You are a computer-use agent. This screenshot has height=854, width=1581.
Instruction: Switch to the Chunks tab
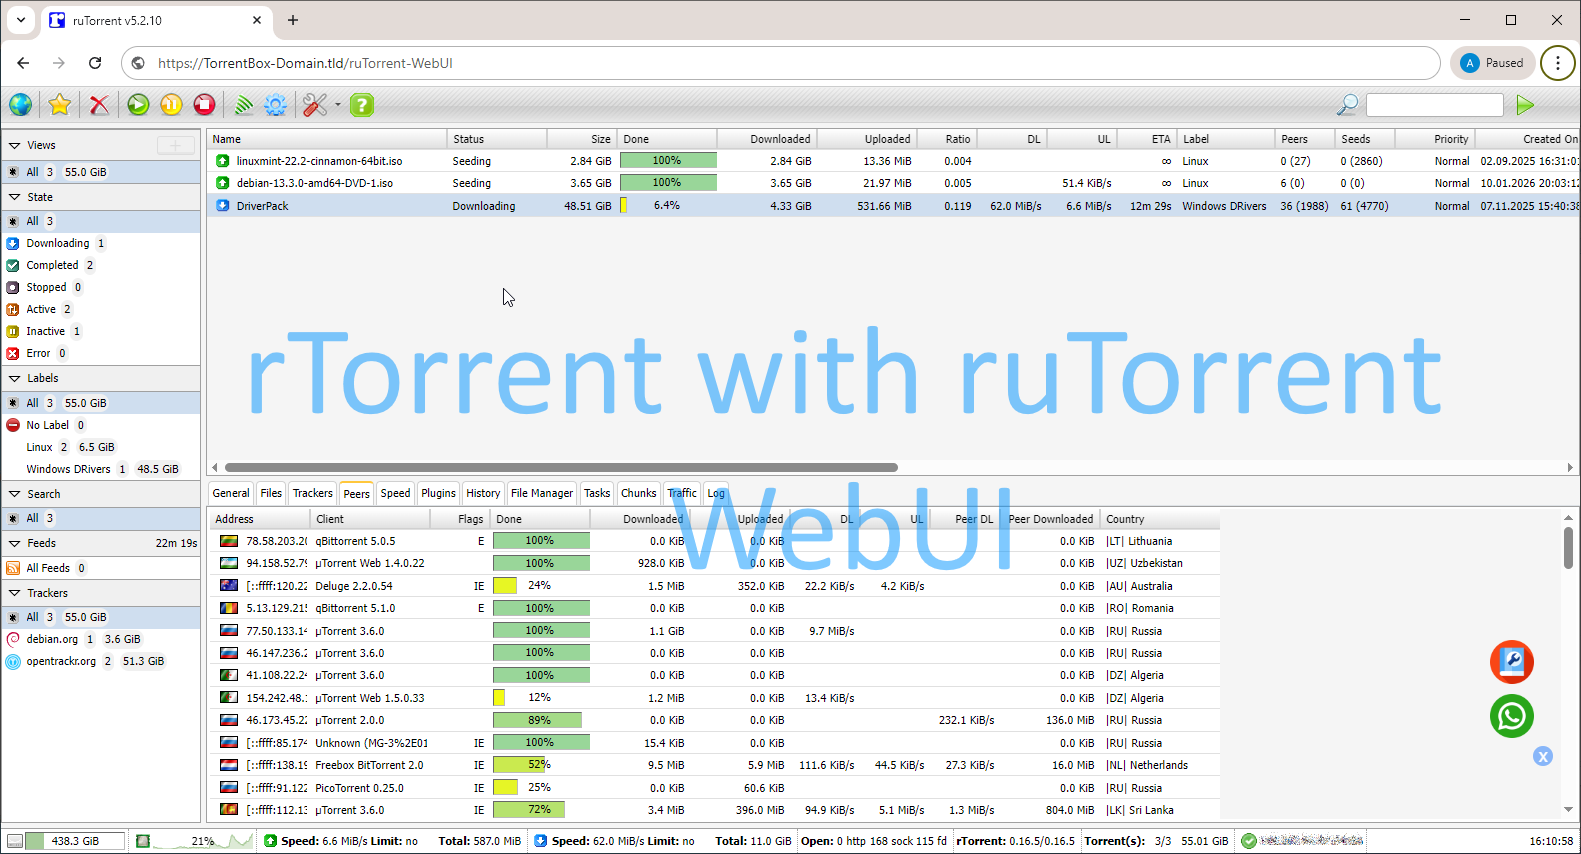point(638,493)
